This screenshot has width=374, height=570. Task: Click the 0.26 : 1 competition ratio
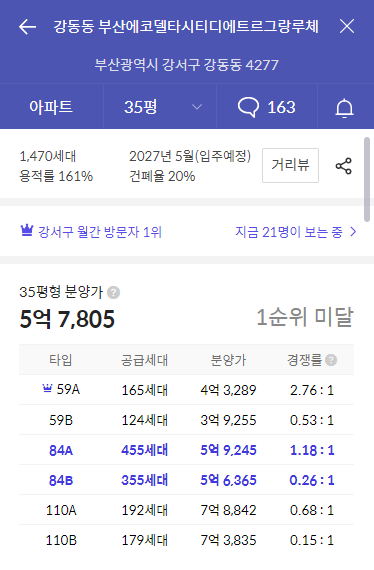point(311,480)
